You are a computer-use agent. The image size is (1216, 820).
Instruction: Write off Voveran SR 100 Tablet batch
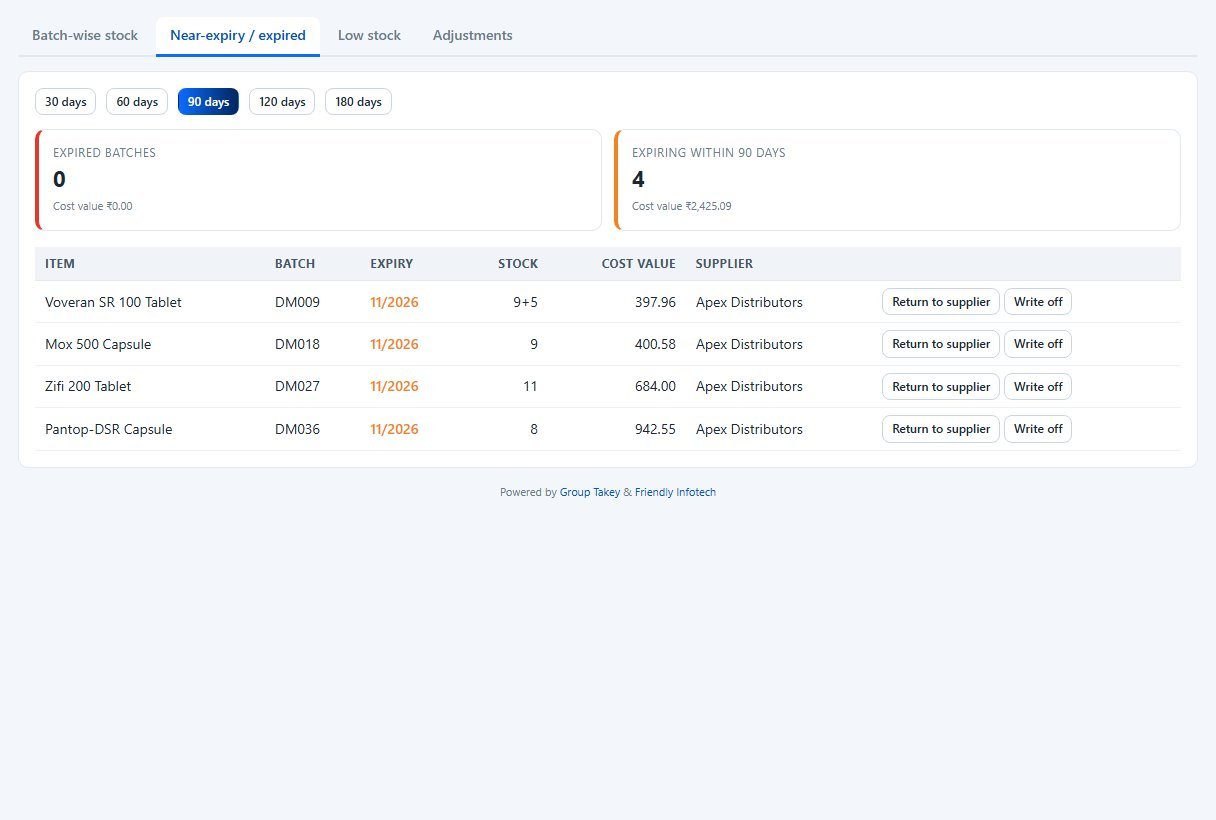coord(1038,302)
